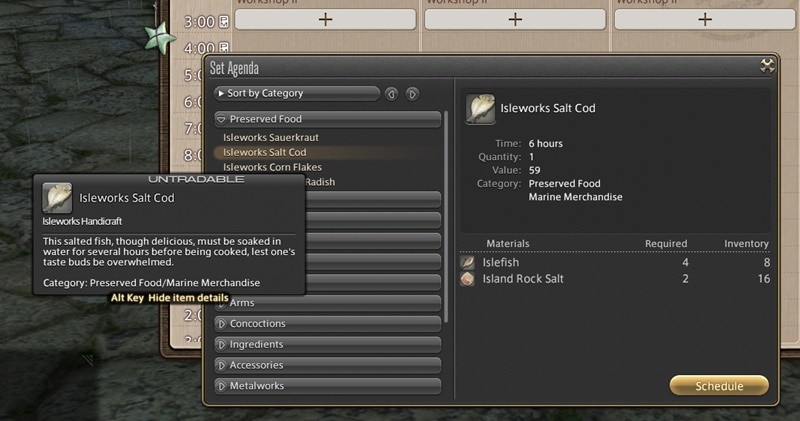Add agenda to first workshop plus slot

pyautogui.click(x=326, y=19)
